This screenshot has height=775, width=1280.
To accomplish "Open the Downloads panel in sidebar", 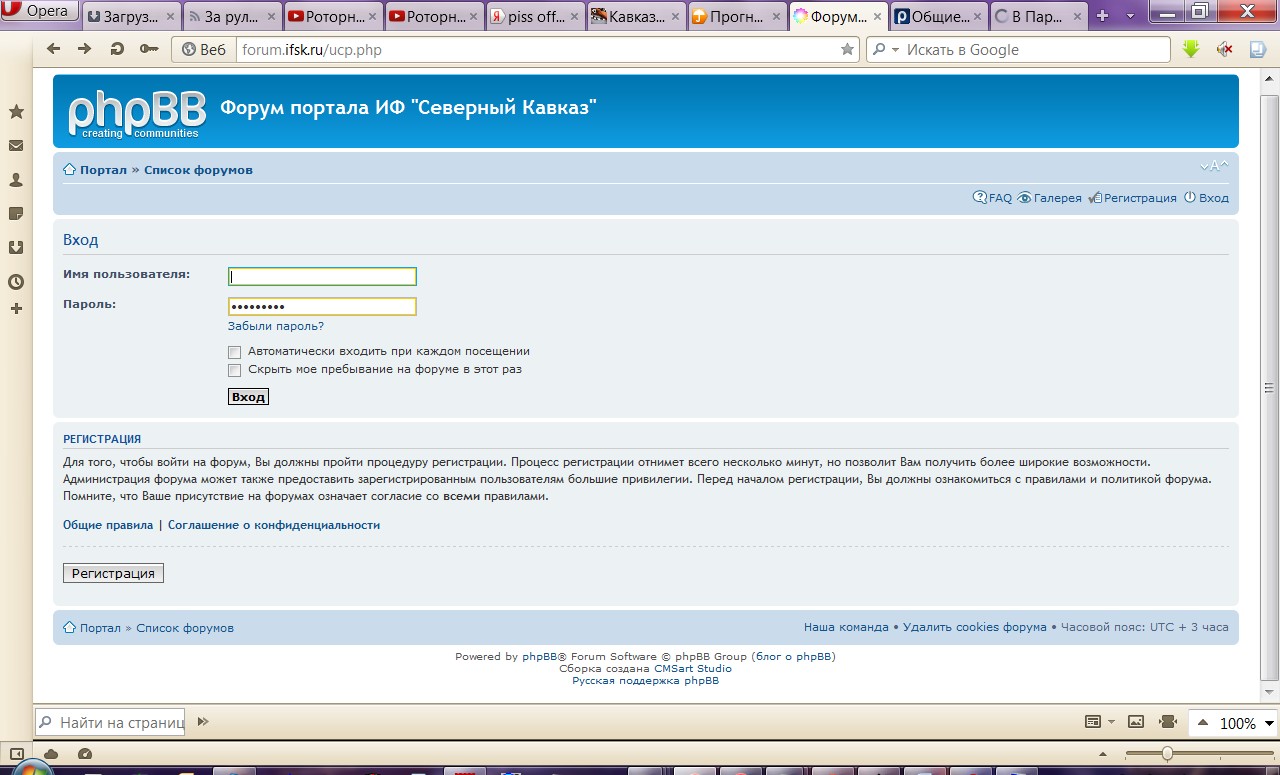I will coord(16,247).
